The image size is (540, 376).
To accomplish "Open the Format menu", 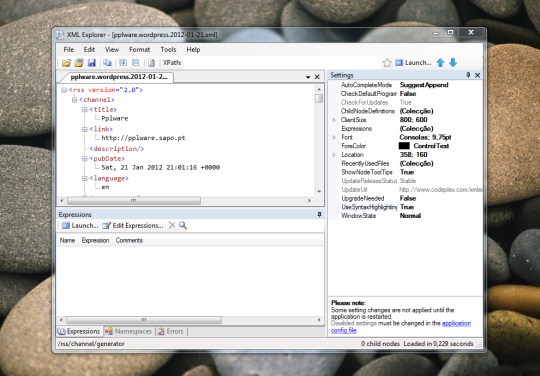I will [x=139, y=50].
